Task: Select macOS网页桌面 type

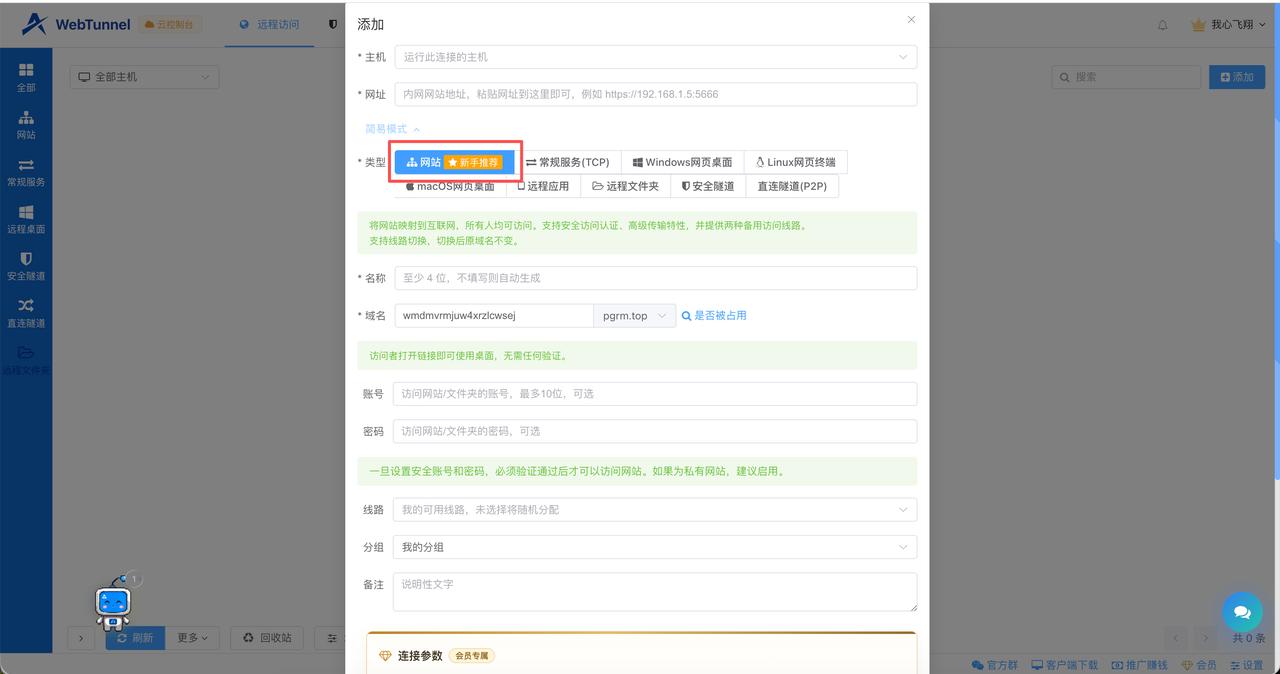Action: (450, 186)
